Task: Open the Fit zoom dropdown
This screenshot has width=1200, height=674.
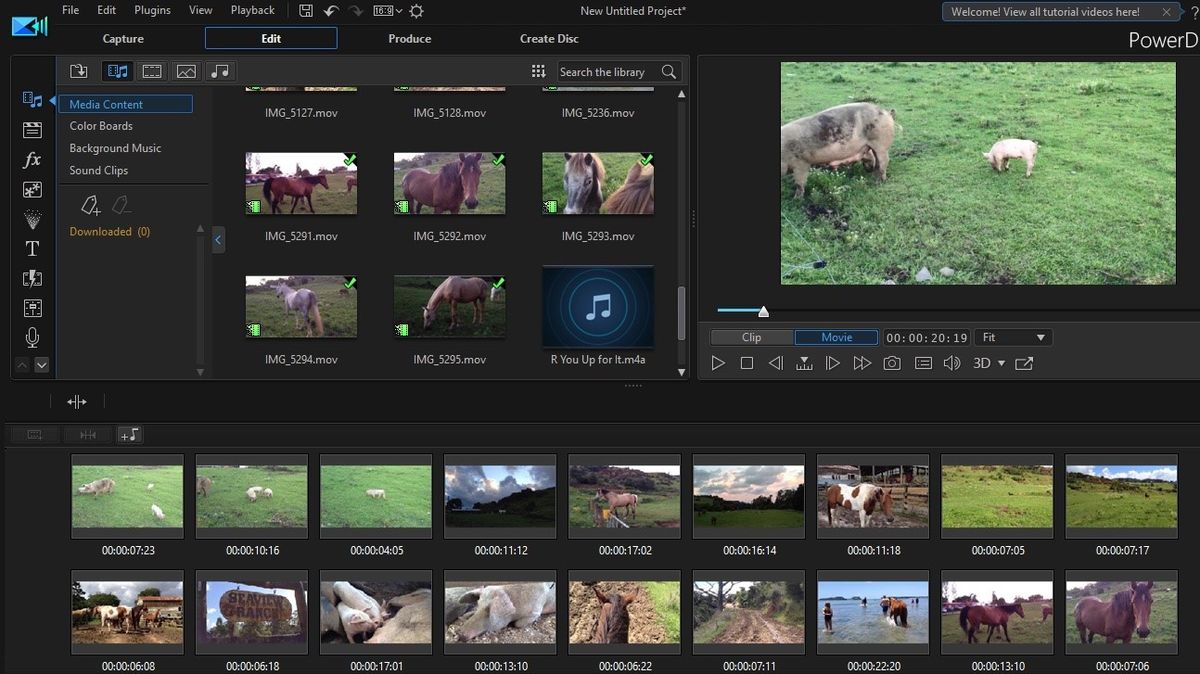Action: pos(1013,338)
